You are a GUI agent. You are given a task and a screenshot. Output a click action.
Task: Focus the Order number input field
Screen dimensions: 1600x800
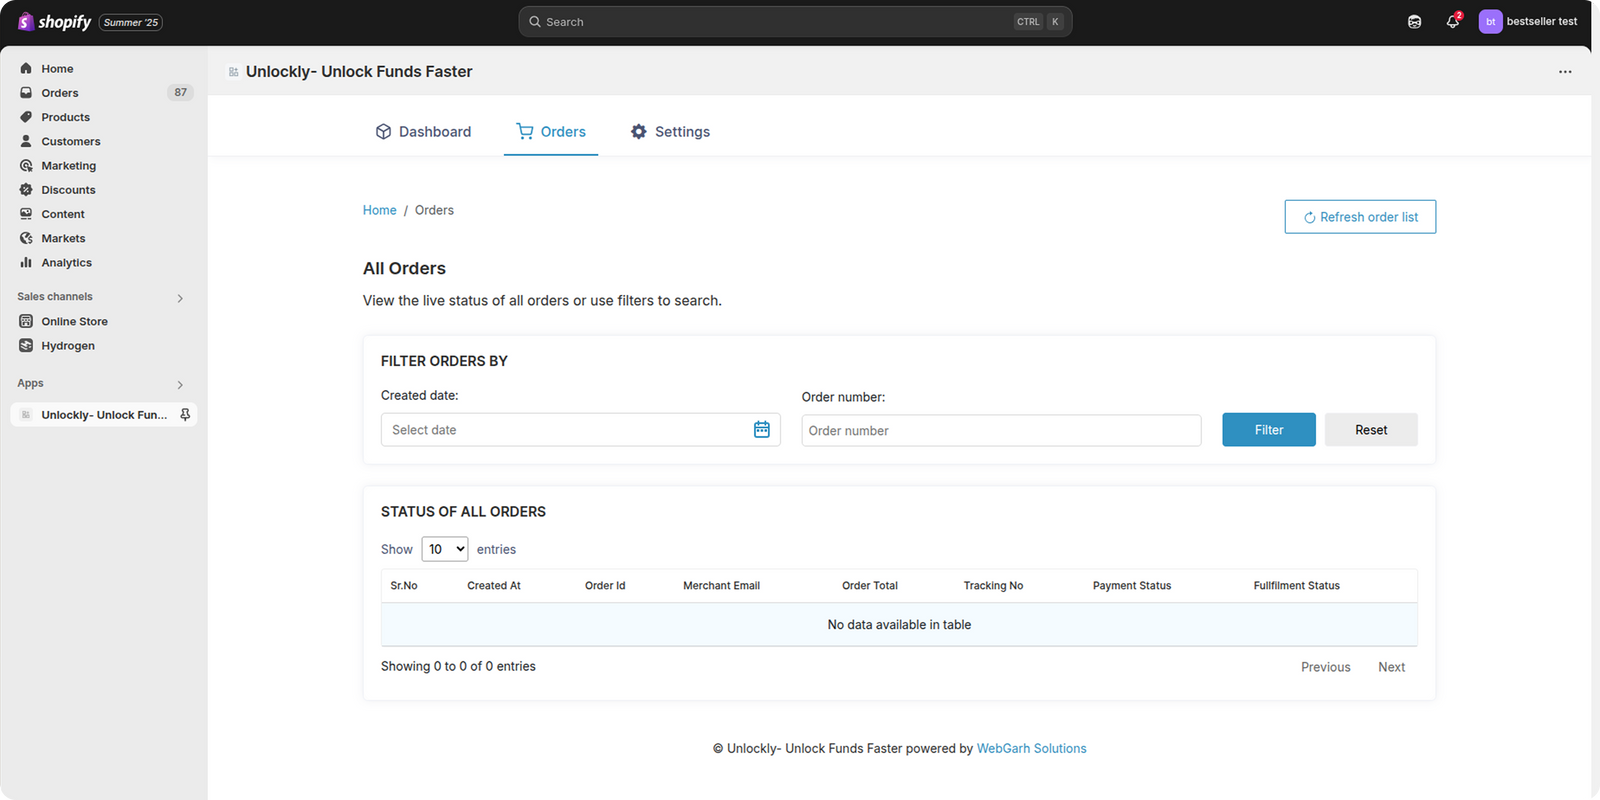pos(1000,431)
